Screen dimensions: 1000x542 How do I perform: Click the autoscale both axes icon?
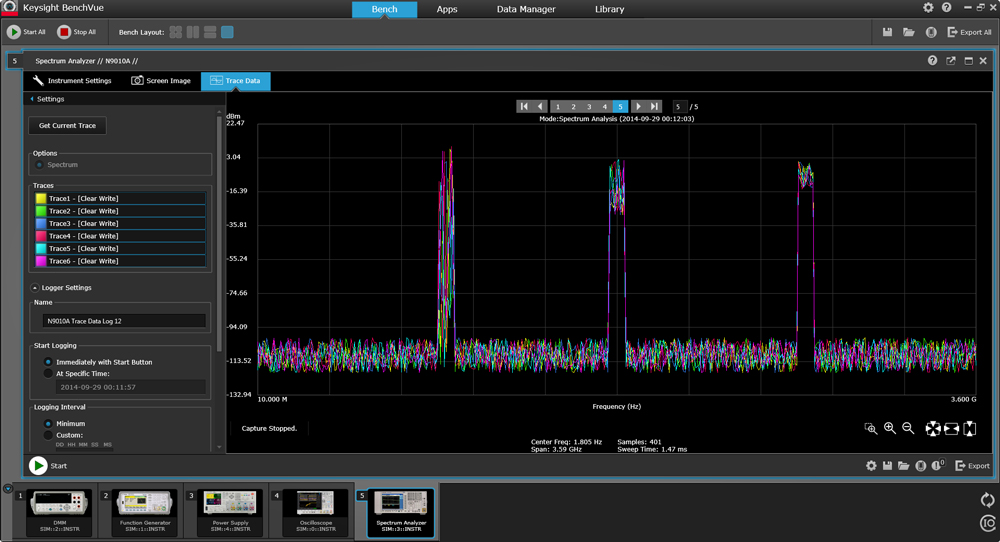click(932, 428)
